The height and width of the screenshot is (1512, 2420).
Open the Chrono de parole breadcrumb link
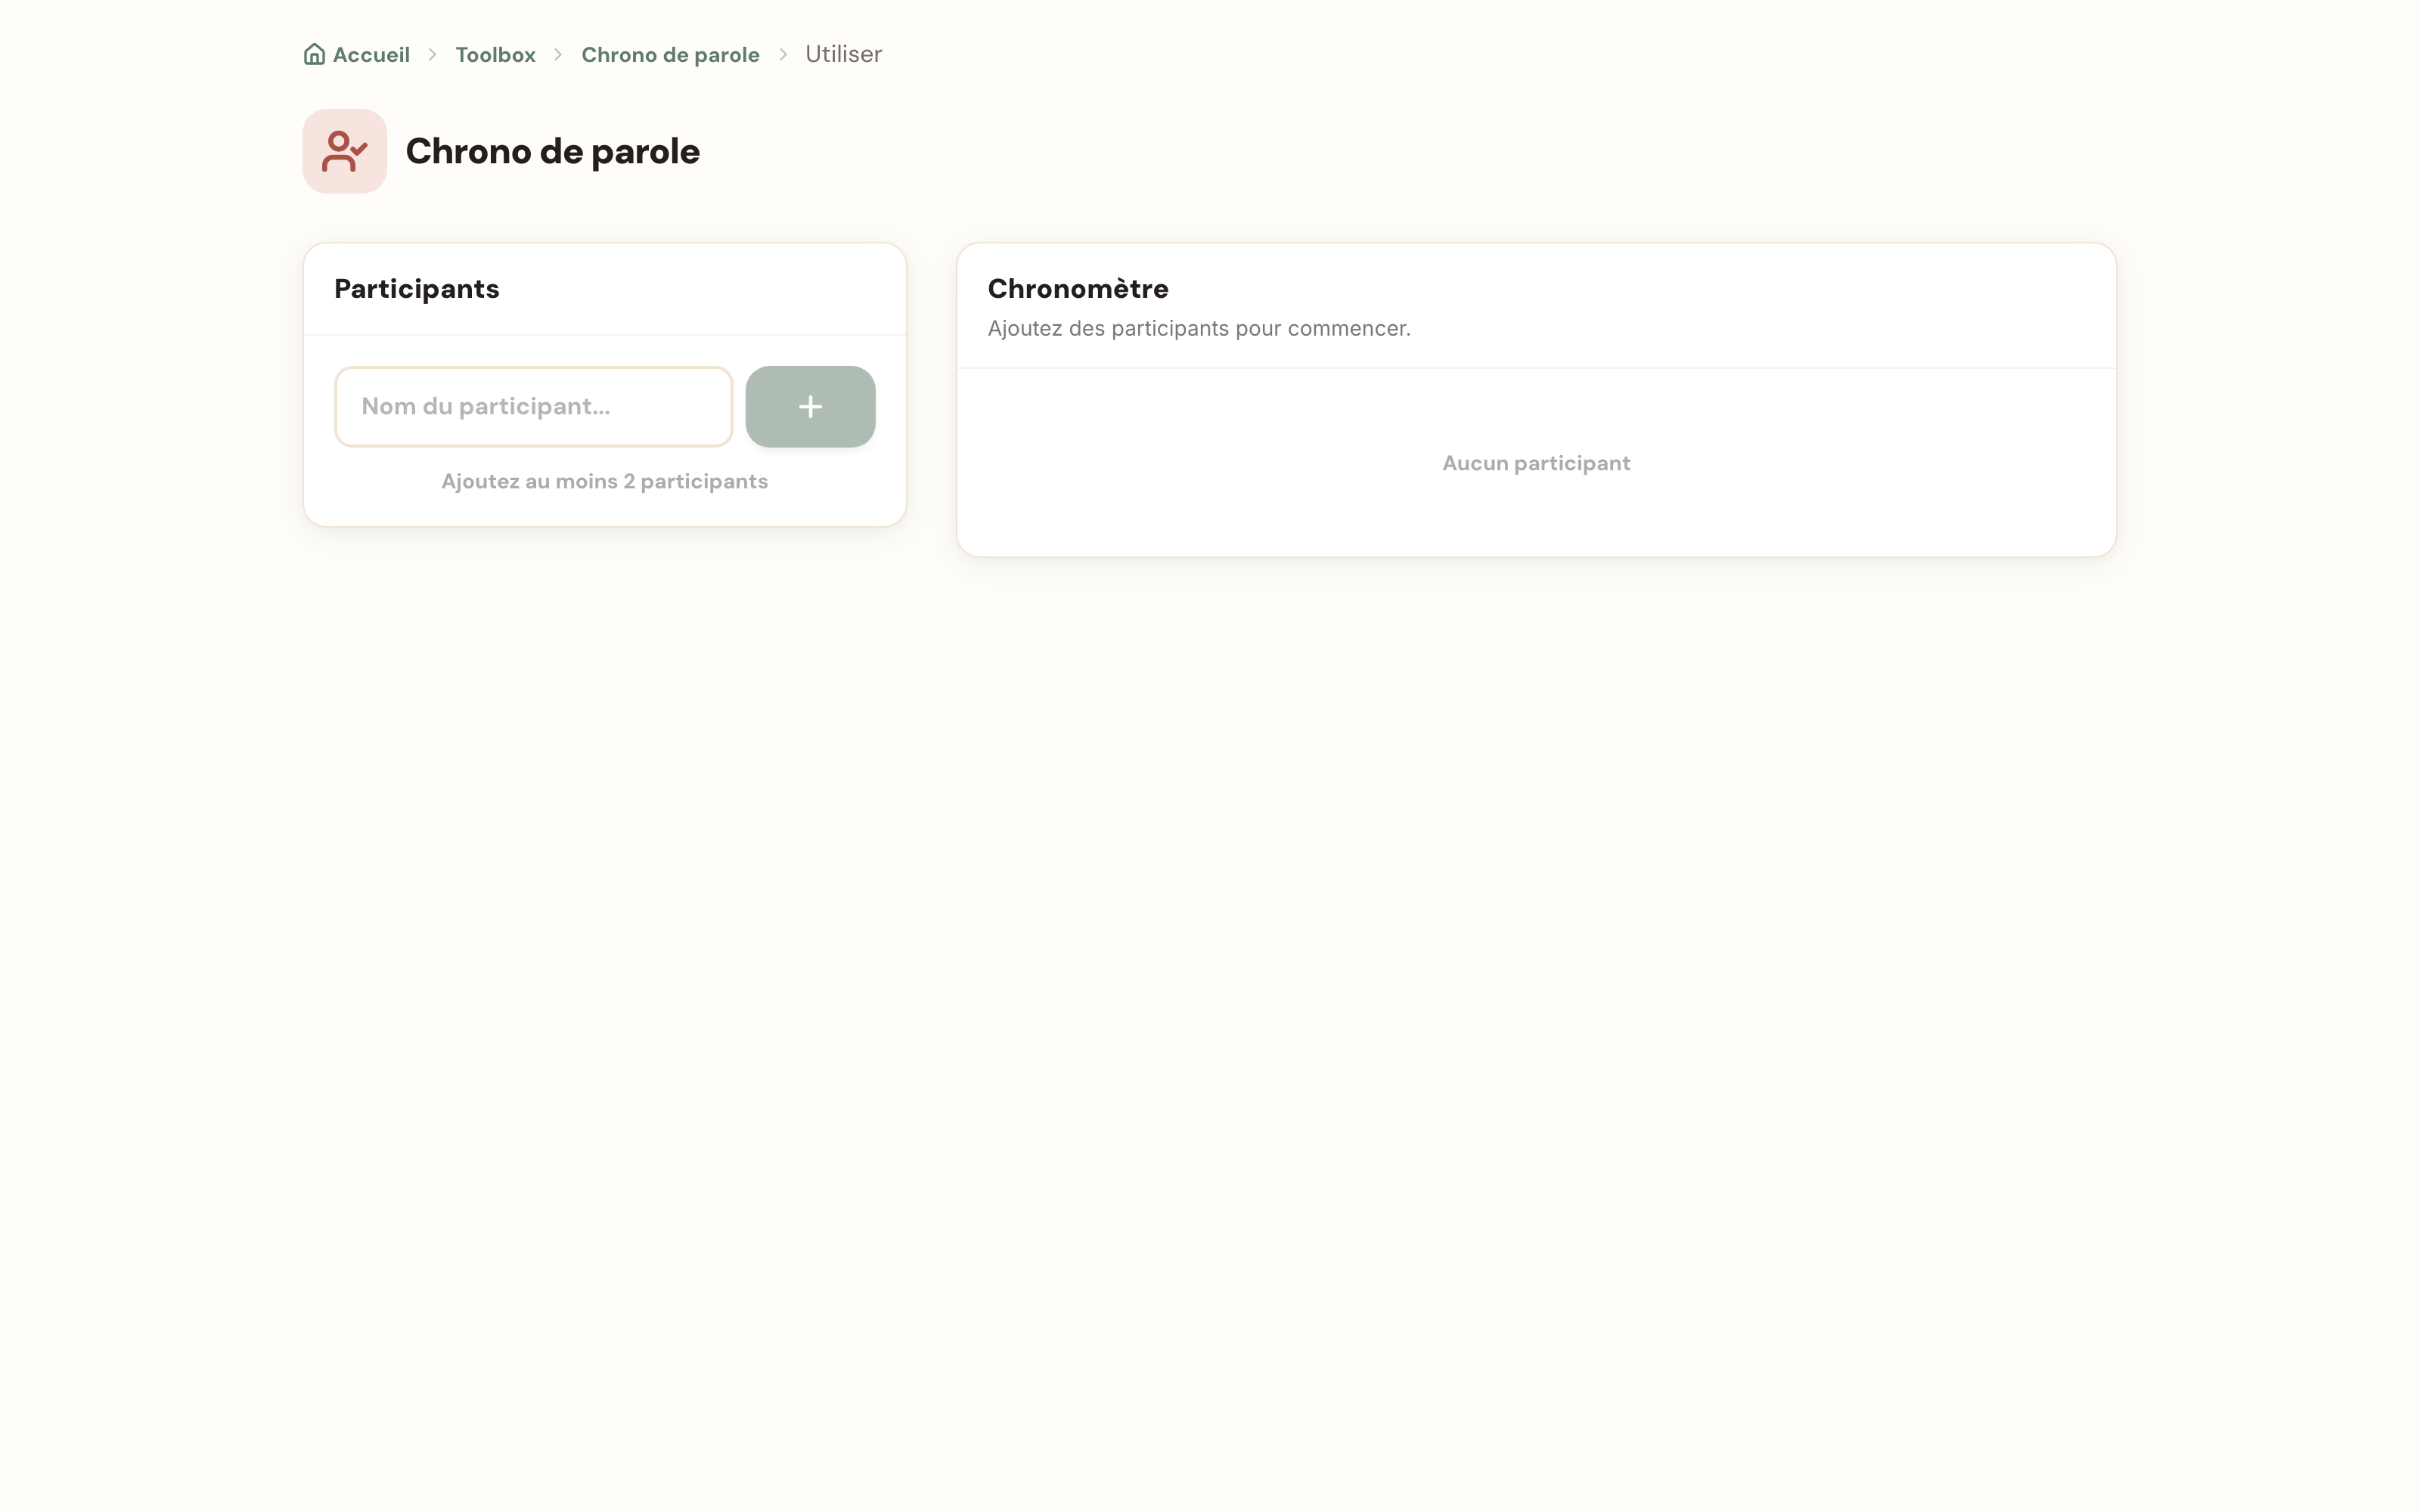tap(670, 54)
